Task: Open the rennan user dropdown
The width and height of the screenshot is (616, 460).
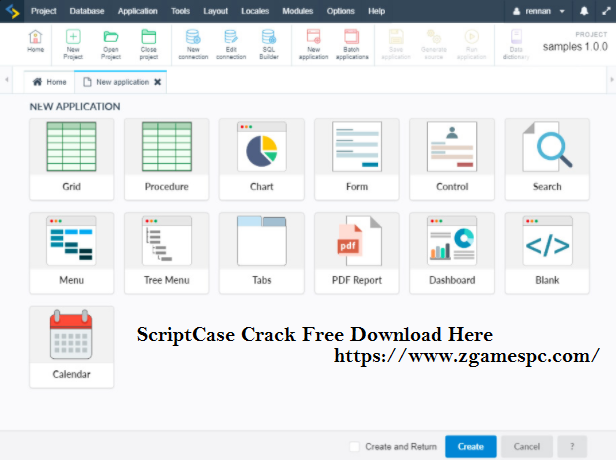Action: tap(539, 11)
